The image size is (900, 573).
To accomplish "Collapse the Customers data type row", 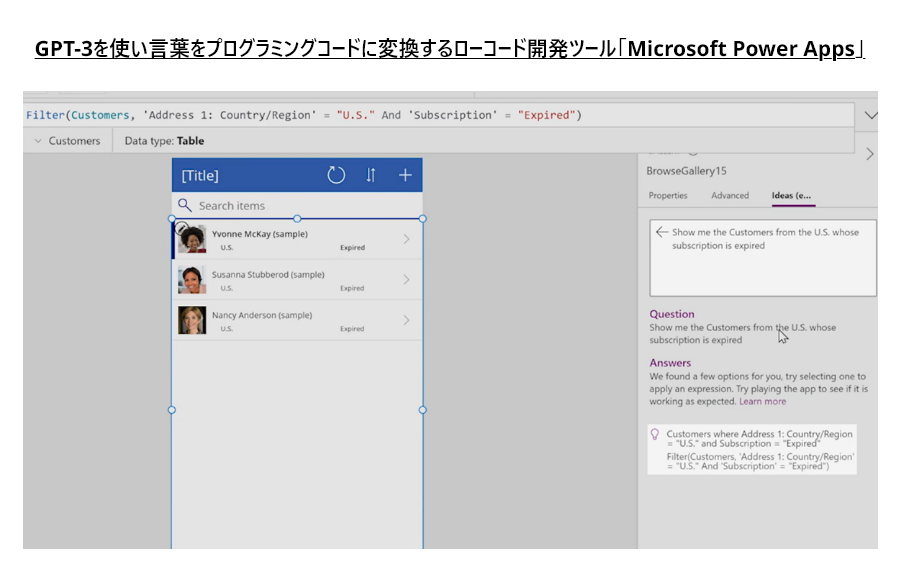I will coord(38,142).
